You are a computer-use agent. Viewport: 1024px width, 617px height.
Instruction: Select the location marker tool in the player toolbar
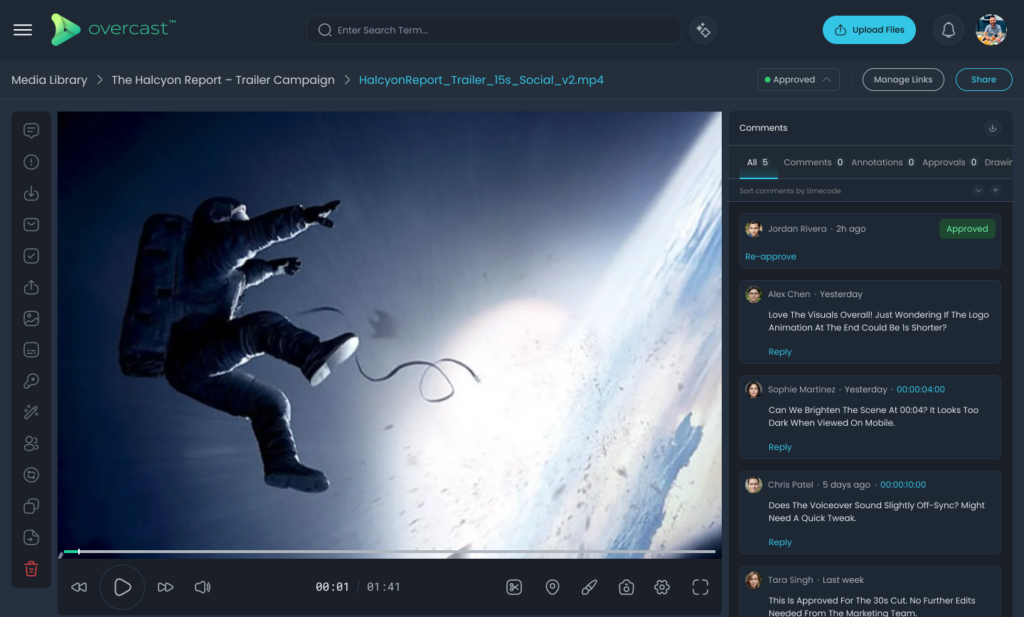pos(552,587)
